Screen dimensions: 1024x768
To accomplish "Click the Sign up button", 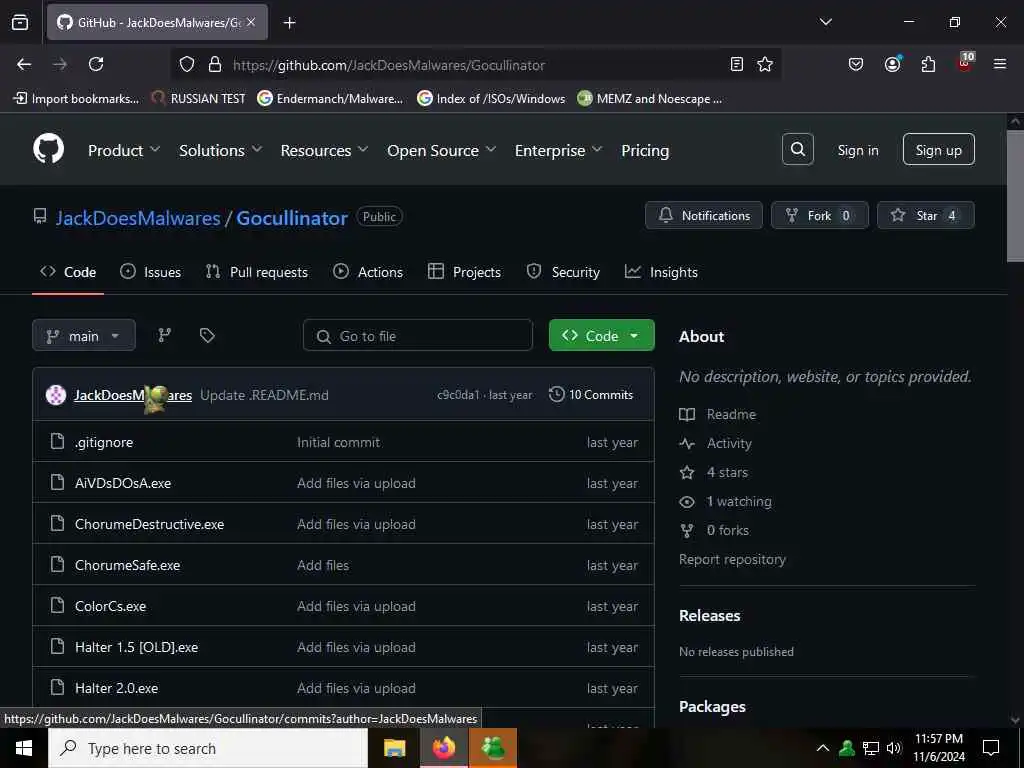I will (x=938, y=150).
